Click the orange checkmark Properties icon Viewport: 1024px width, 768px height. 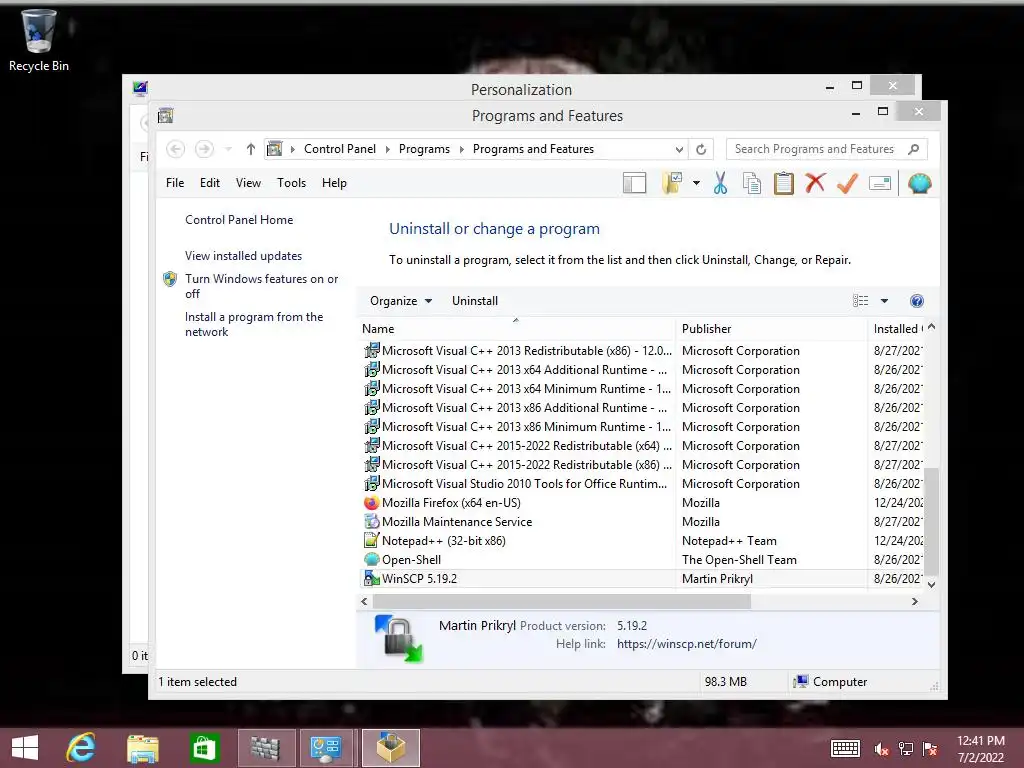point(847,184)
